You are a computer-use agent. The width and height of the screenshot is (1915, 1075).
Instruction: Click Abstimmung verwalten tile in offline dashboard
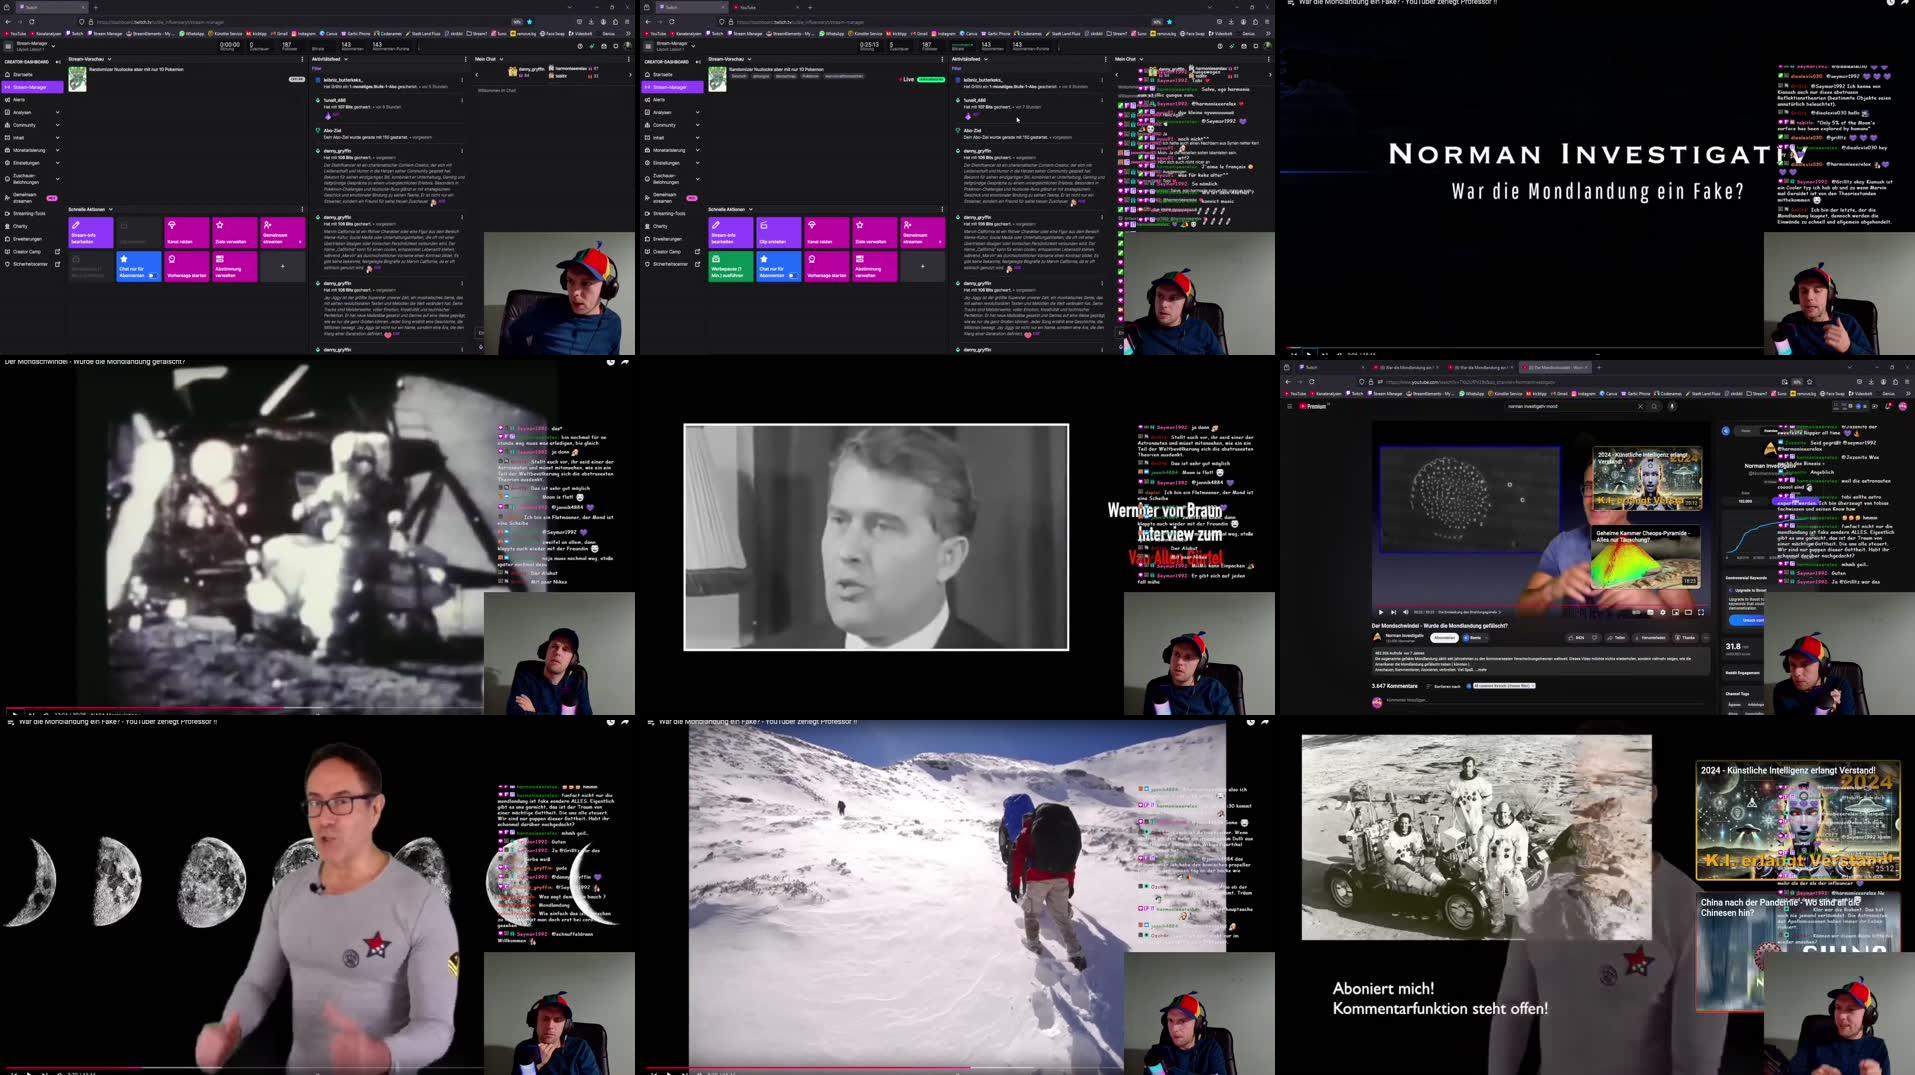click(x=234, y=267)
